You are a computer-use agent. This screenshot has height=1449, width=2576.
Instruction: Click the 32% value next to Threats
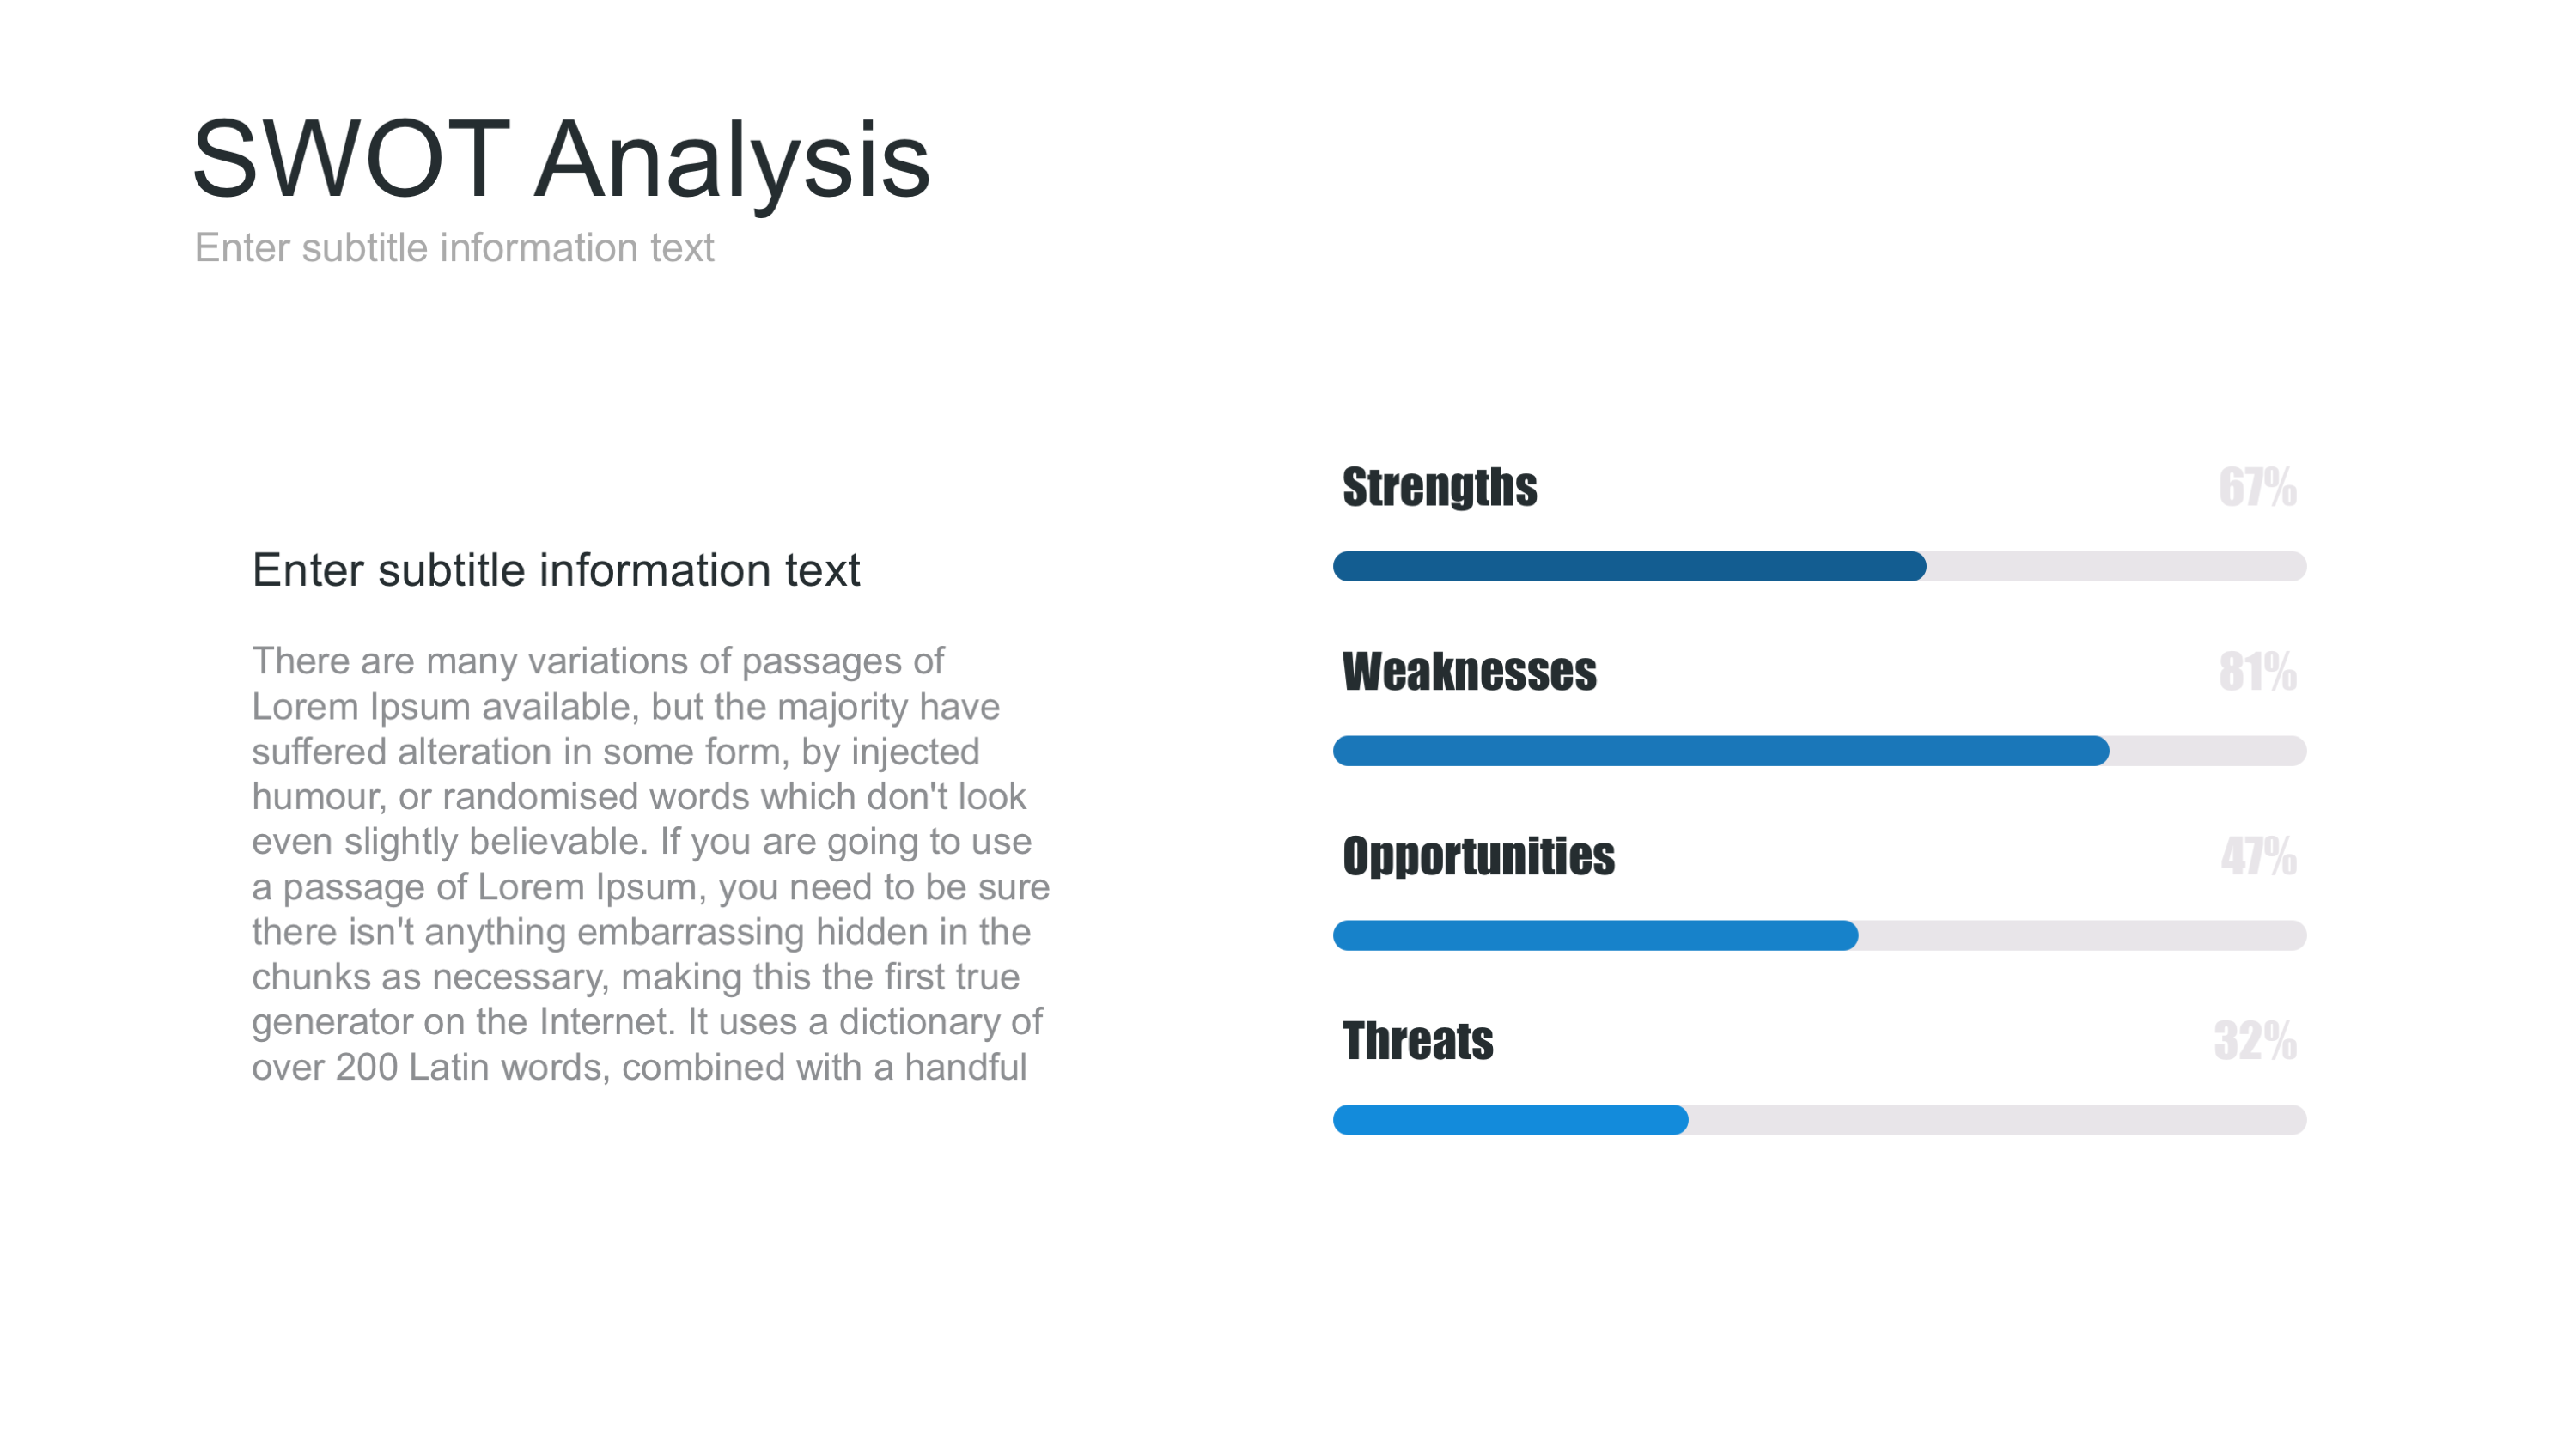pos(2254,1040)
